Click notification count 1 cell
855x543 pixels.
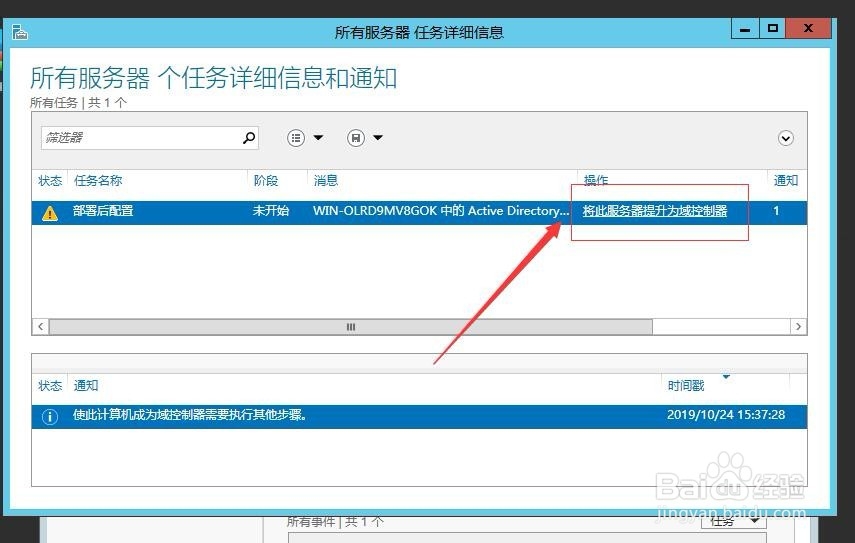click(x=776, y=211)
